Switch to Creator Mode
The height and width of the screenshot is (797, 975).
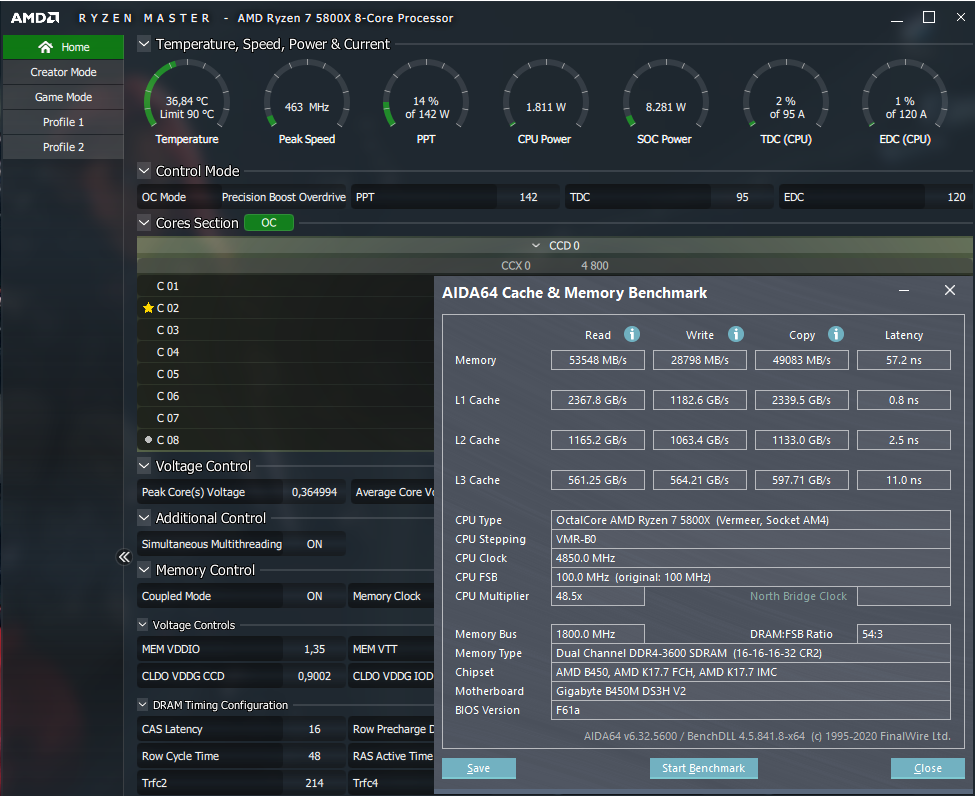(63, 72)
